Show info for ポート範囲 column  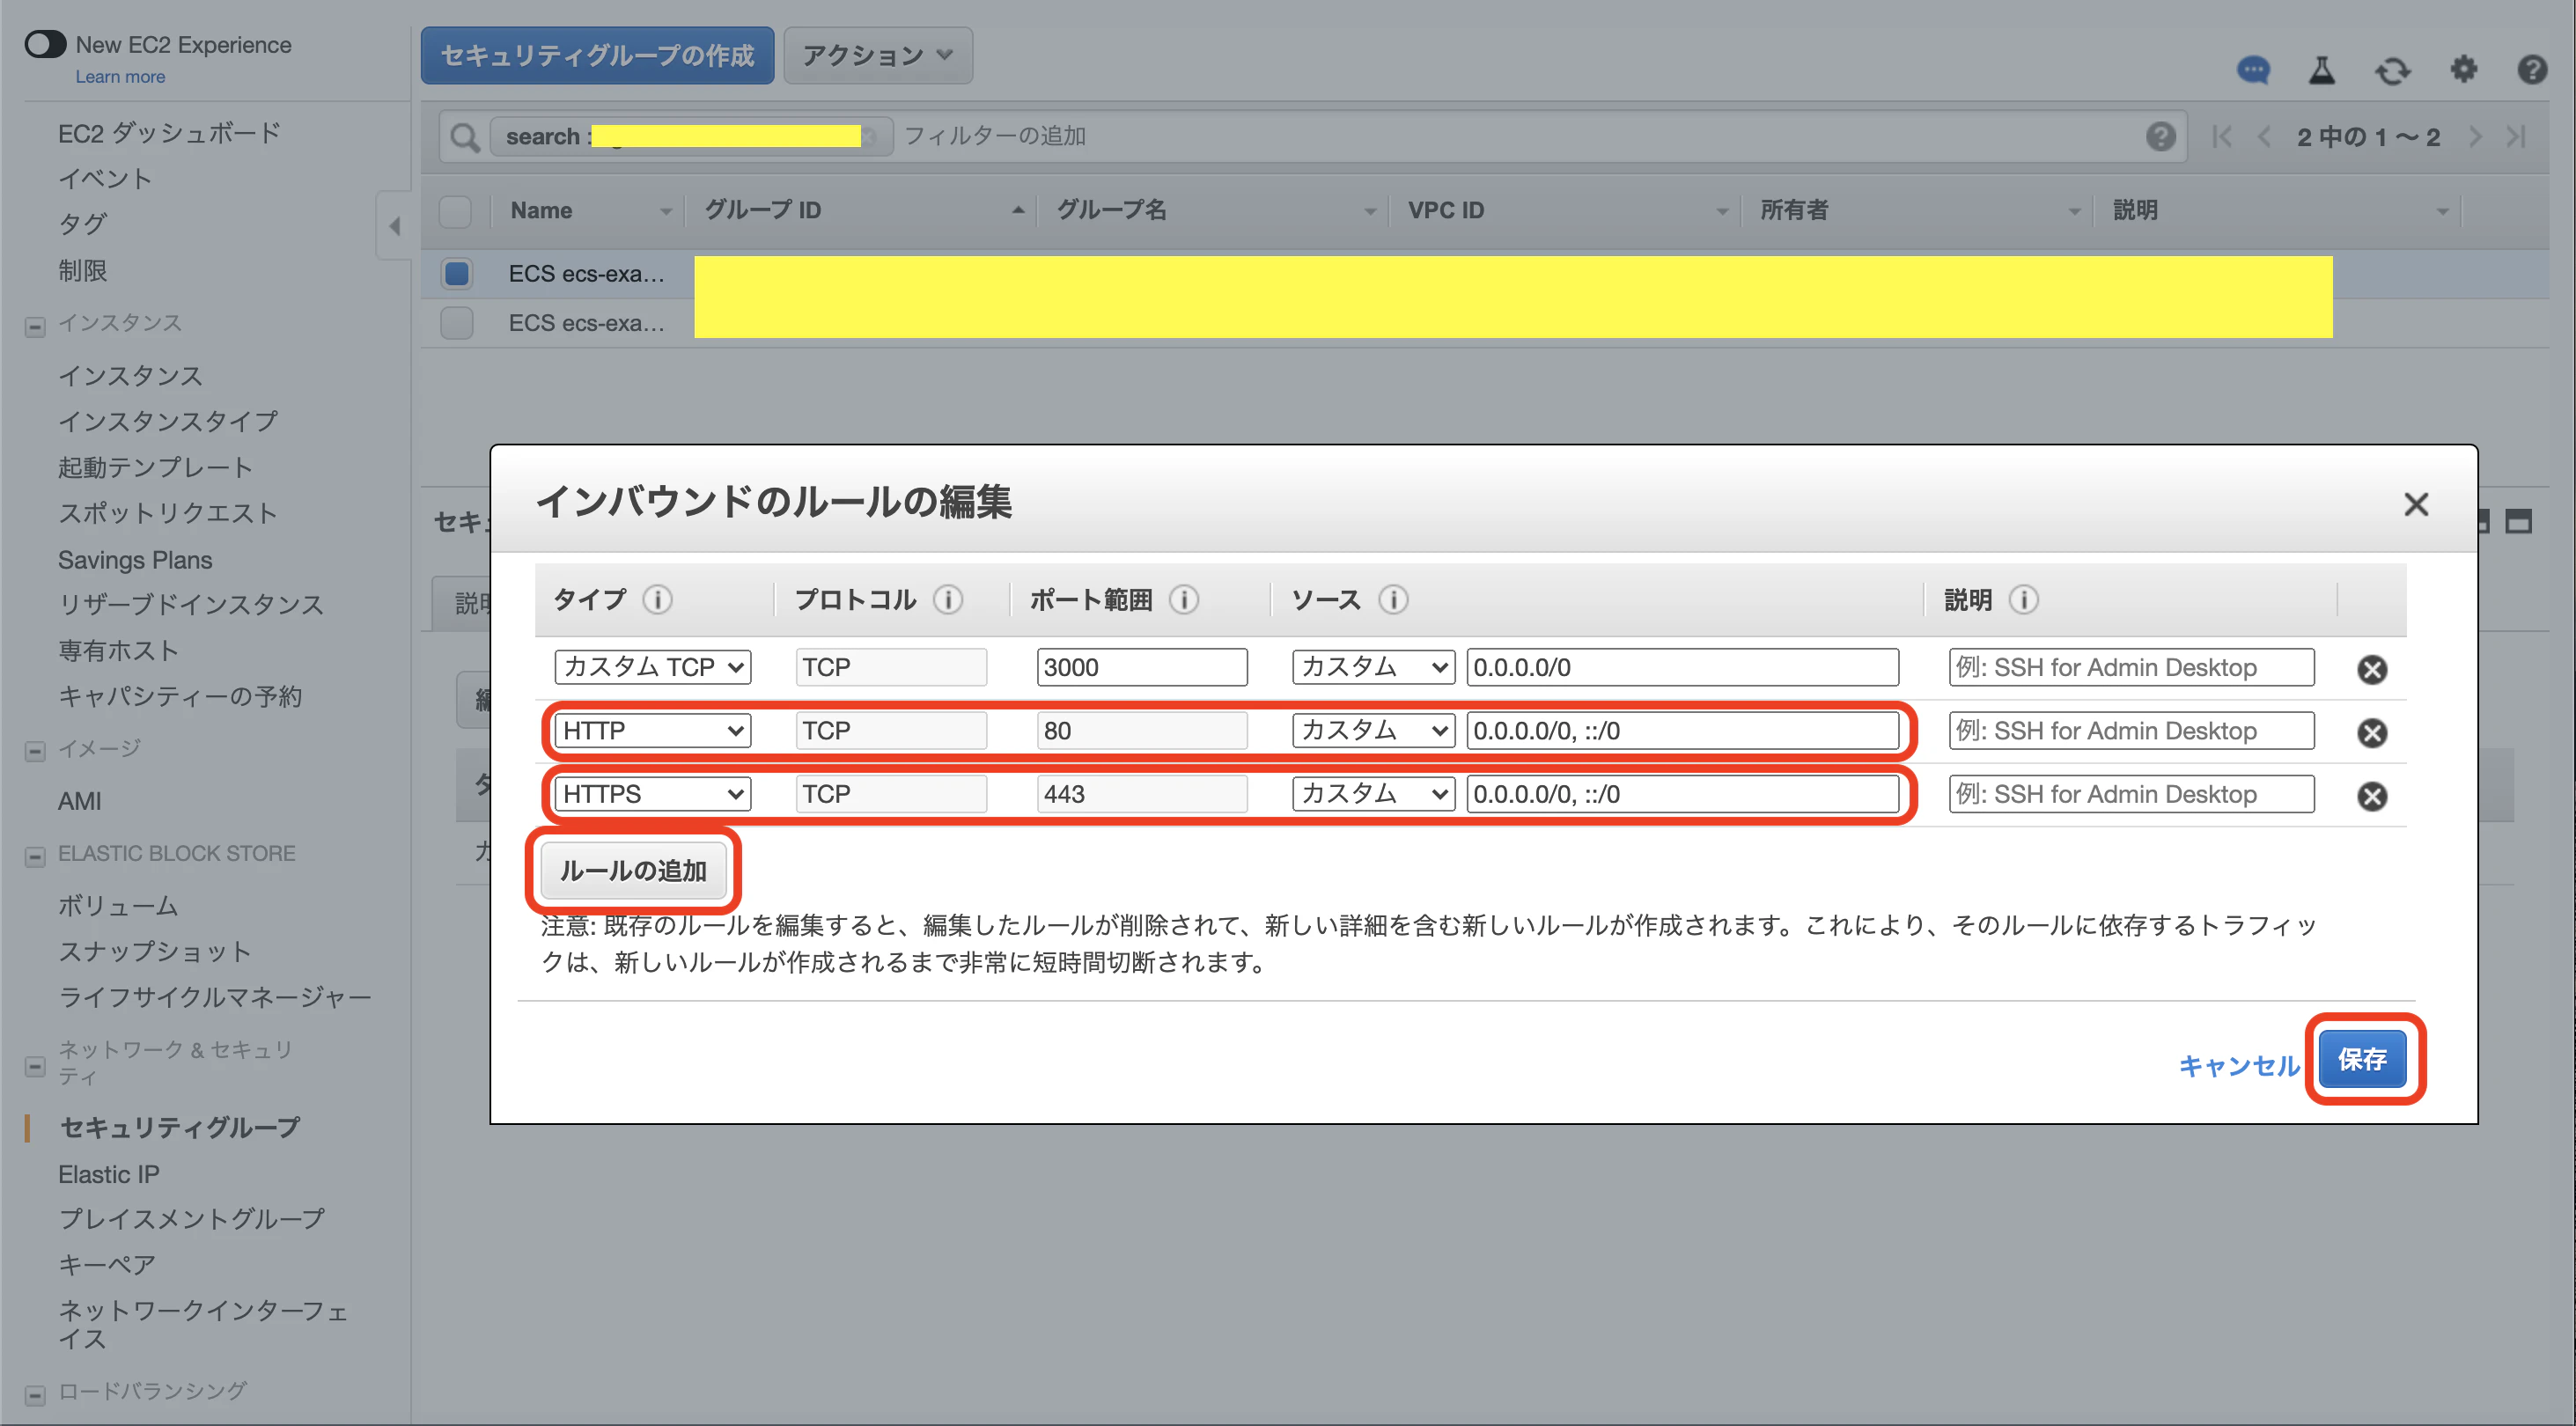(1184, 599)
